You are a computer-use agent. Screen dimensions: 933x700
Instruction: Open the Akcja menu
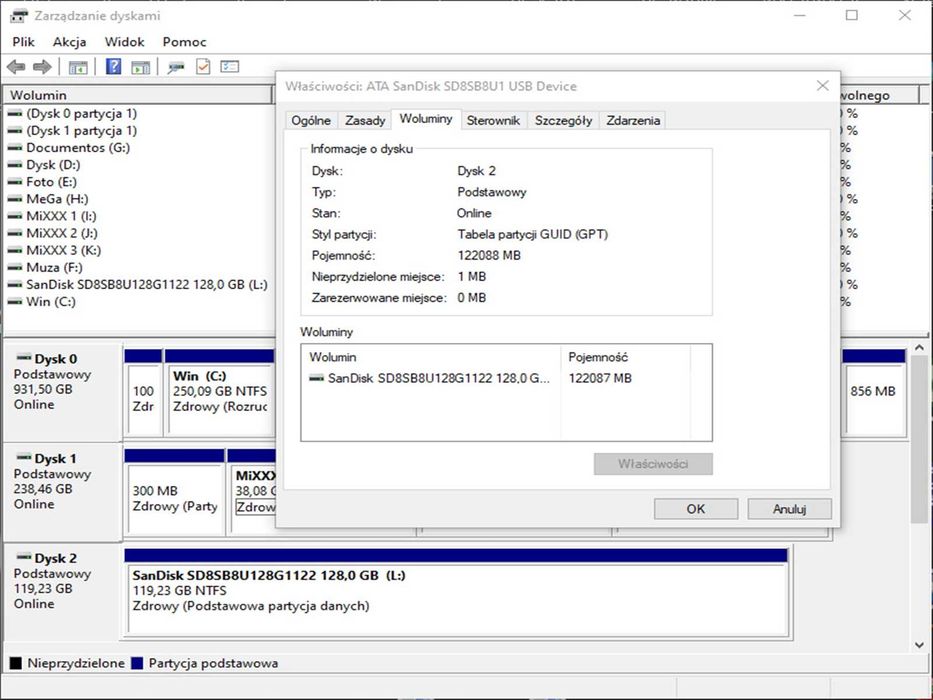[69, 42]
